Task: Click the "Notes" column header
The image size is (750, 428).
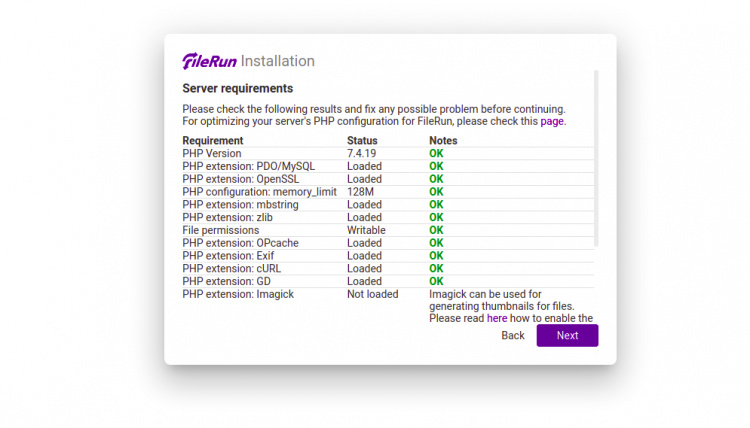Action: point(443,141)
